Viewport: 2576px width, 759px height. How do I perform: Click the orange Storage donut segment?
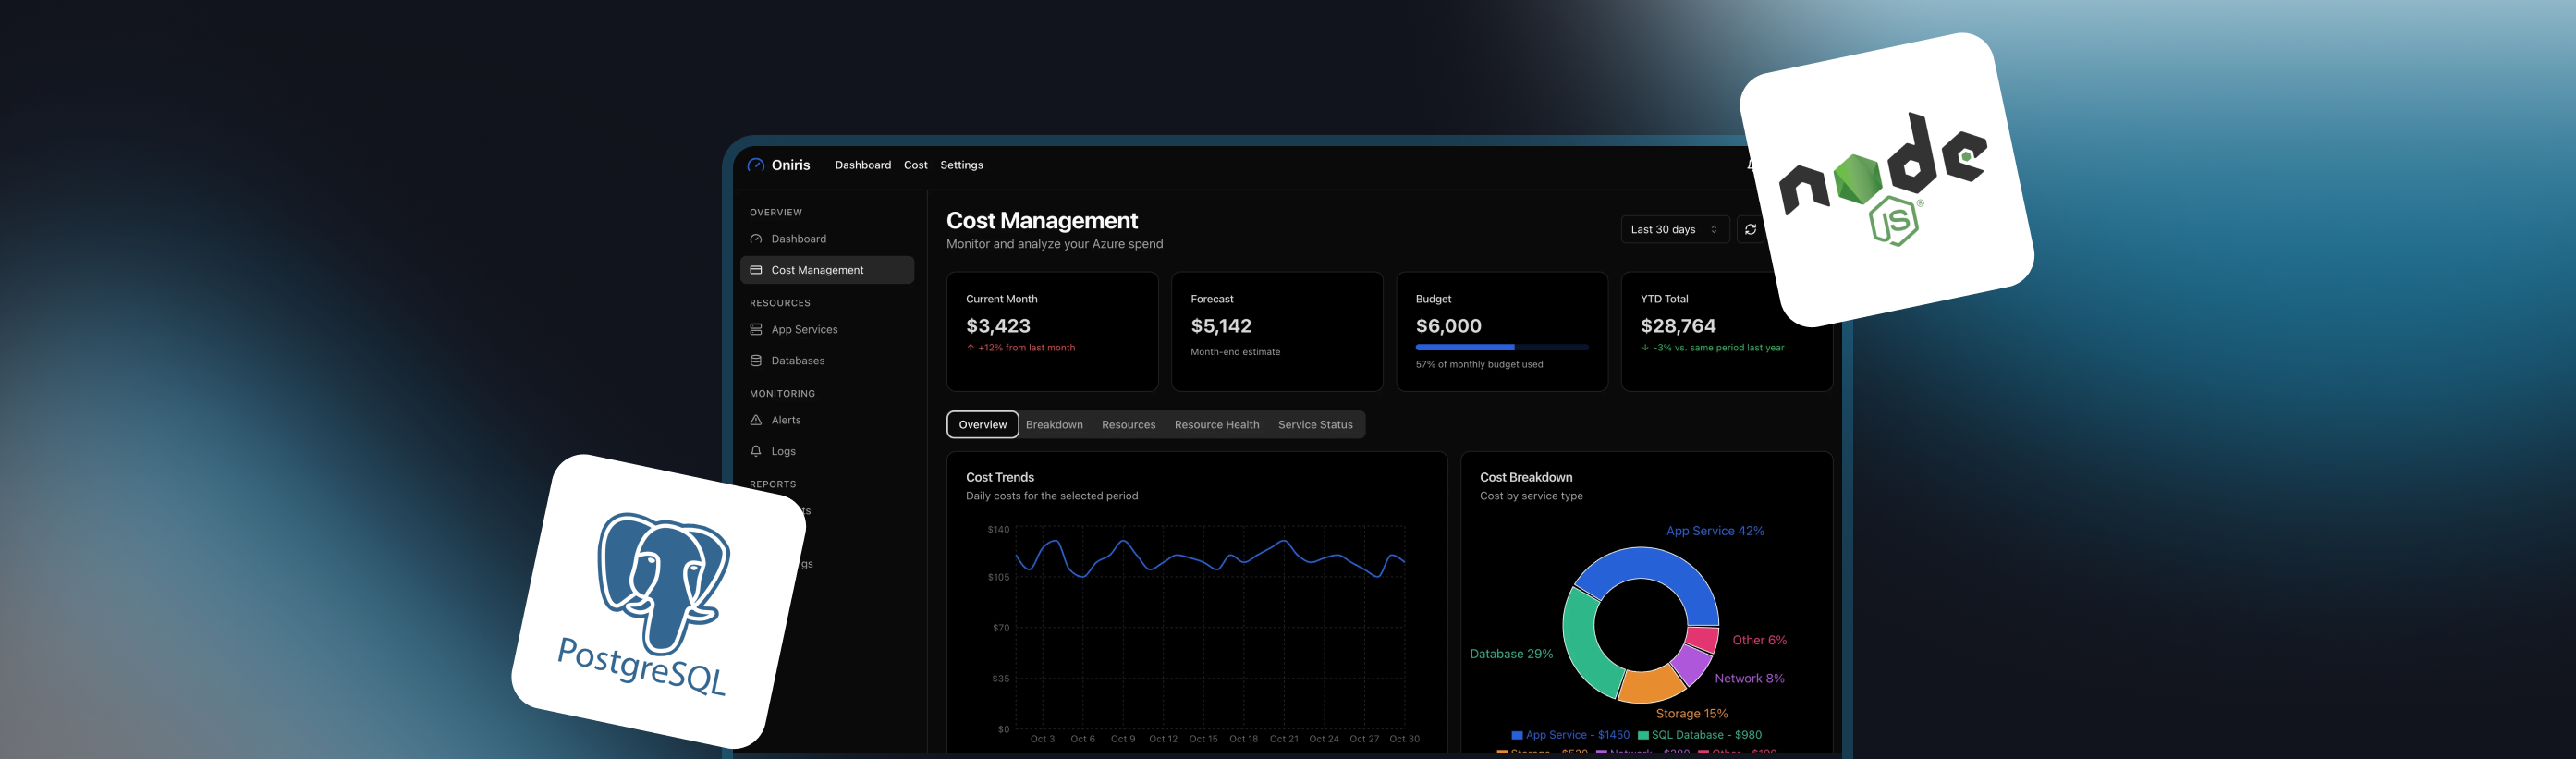pyautogui.click(x=1650, y=685)
